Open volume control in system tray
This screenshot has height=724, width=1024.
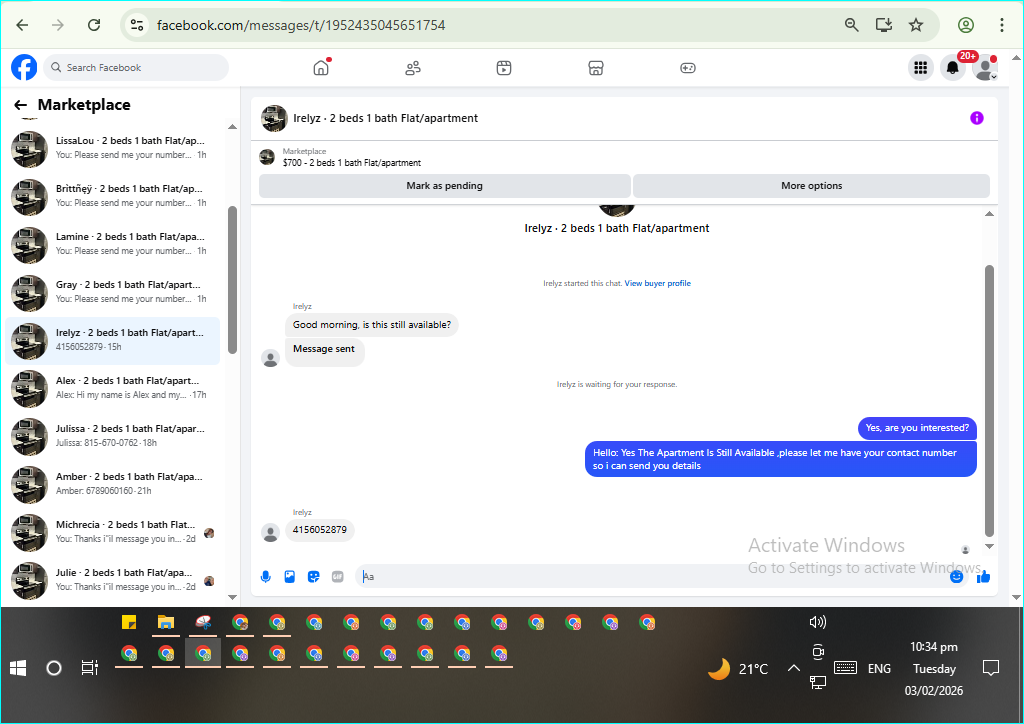[x=818, y=622]
